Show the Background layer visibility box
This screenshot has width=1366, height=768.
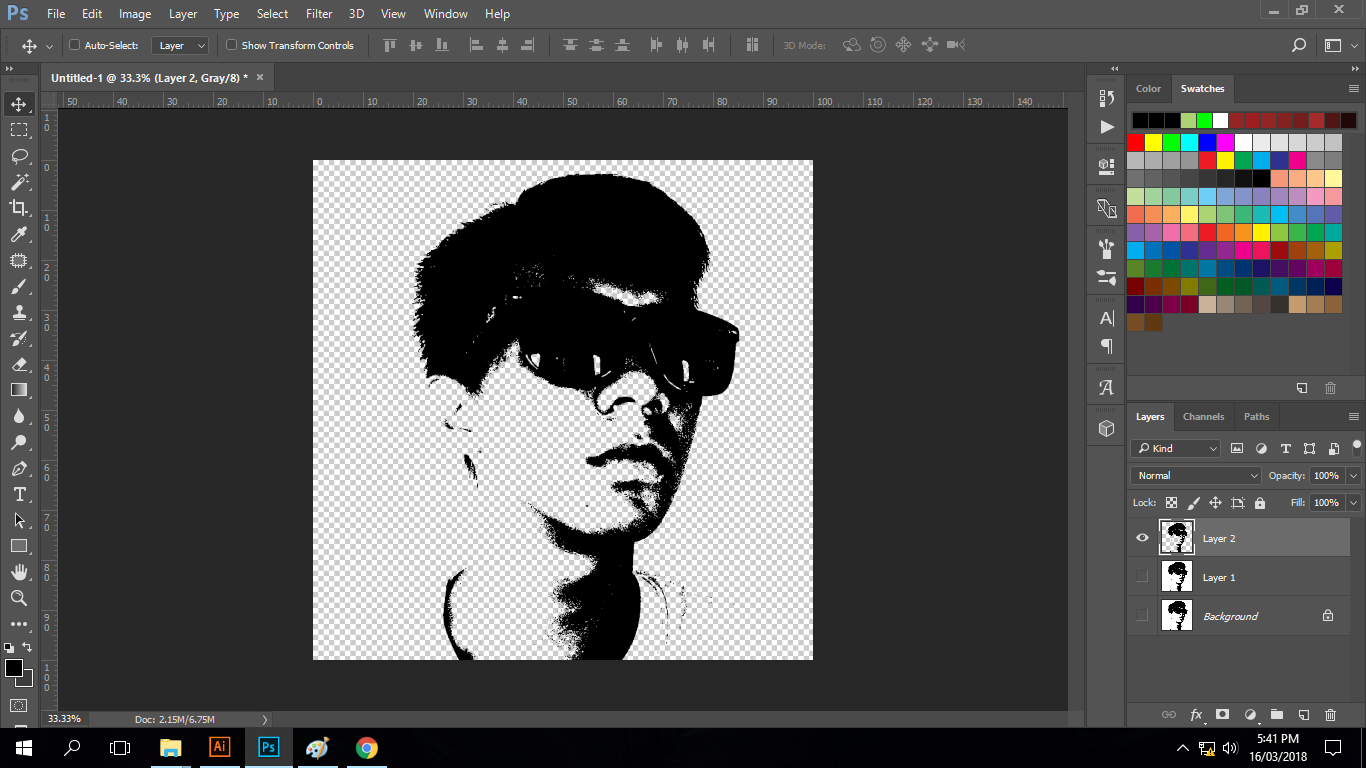1142,616
